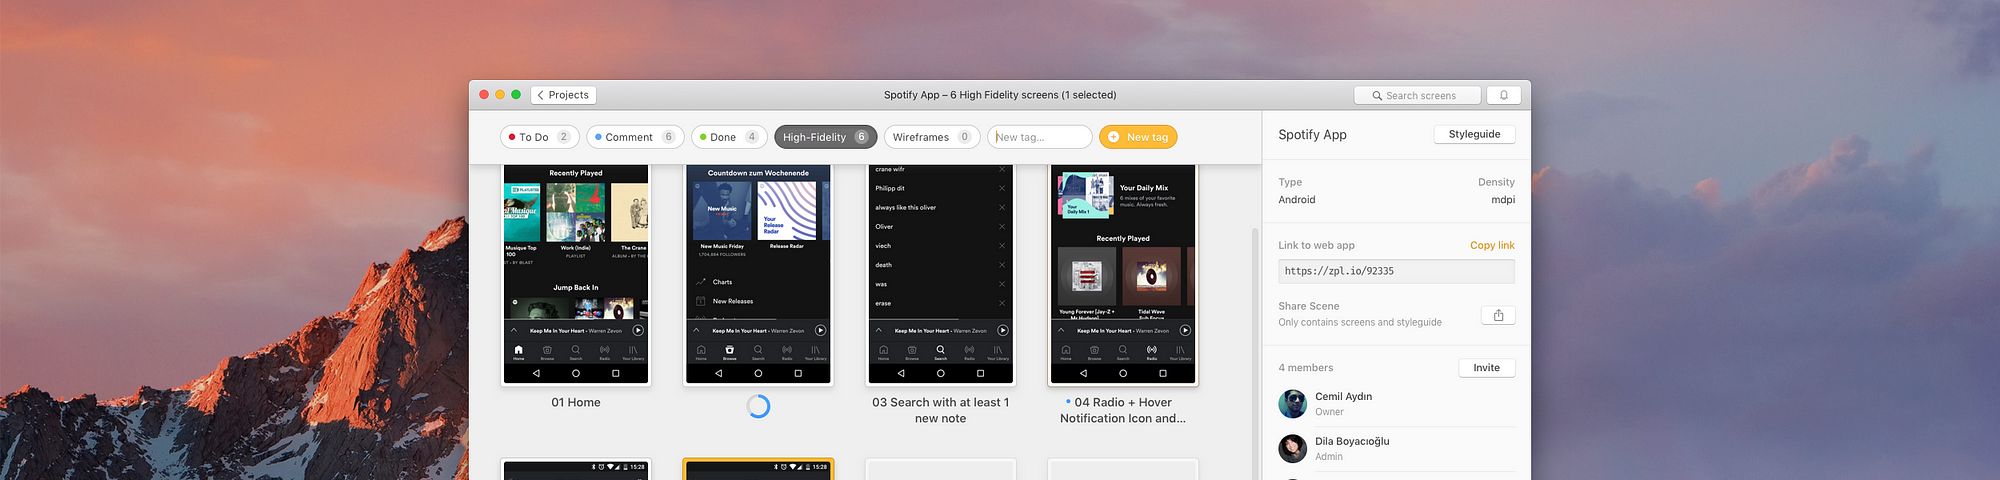Click the Share Scene export icon
The width and height of the screenshot is (2000, 480).
1498,315
